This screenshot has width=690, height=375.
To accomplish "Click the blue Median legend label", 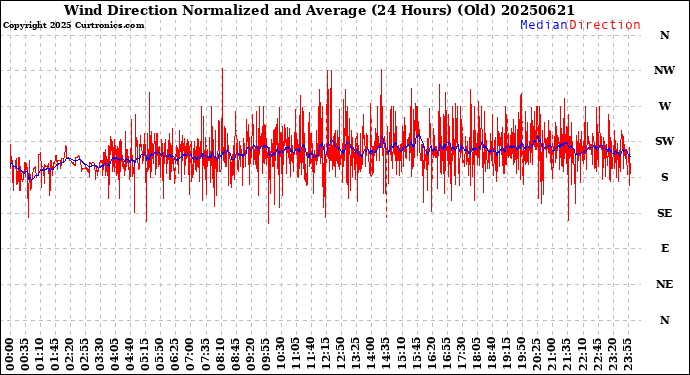I will point(544,25).
